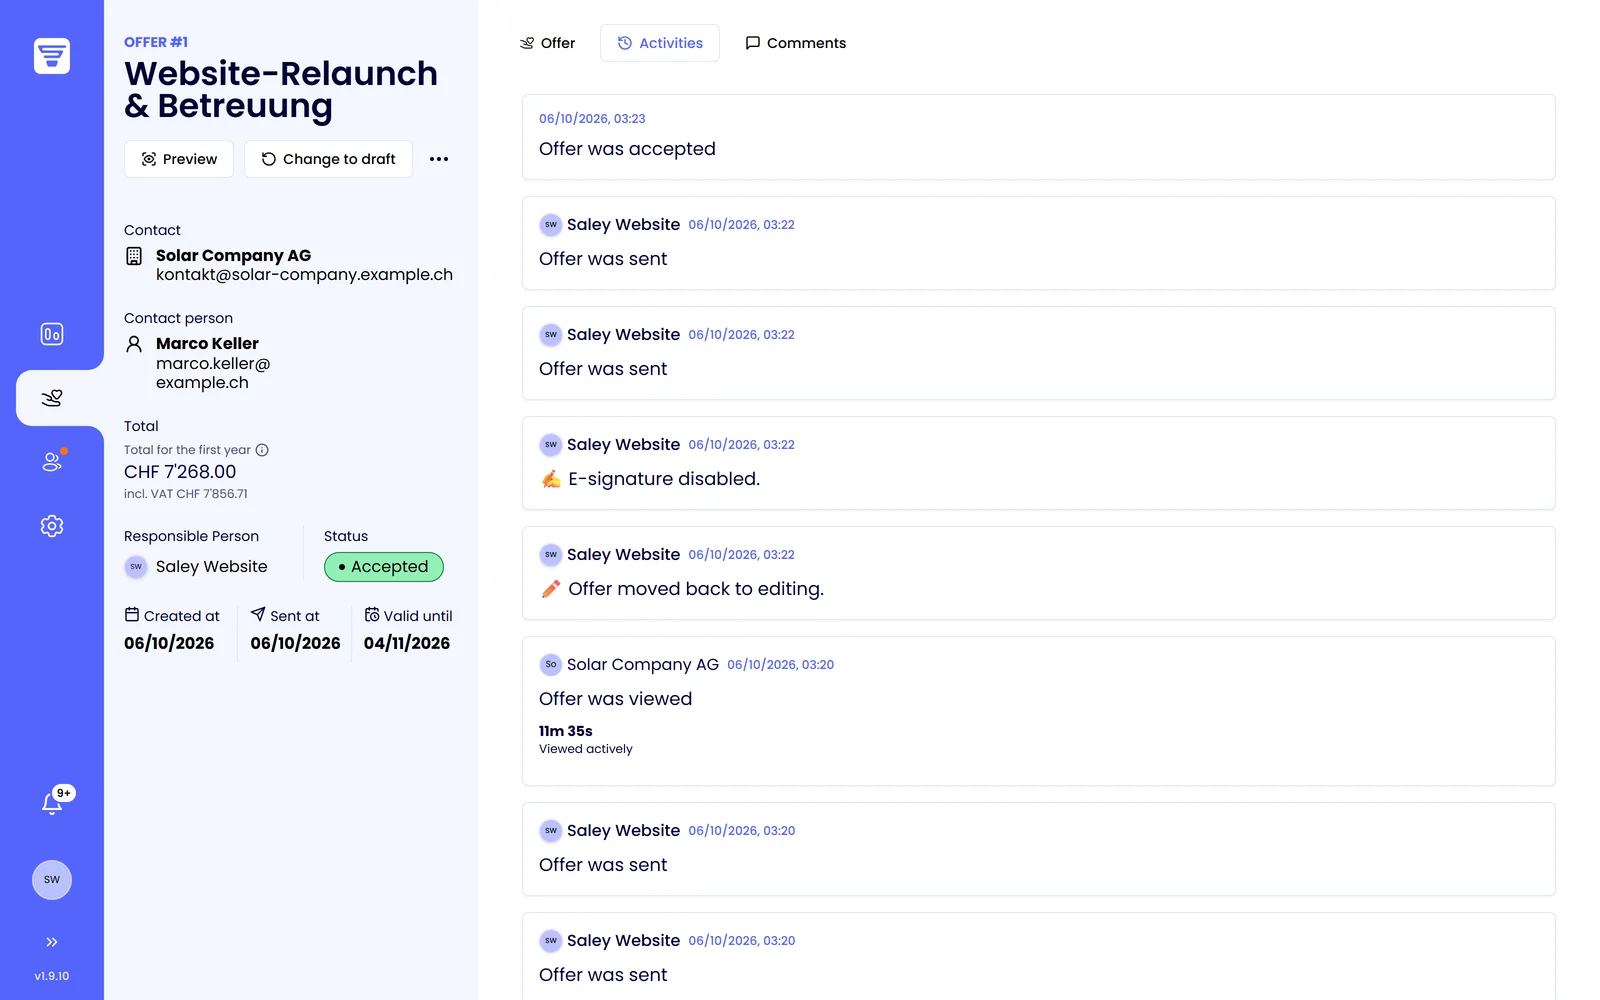Click the Saley logo in the sidebar
Viewport: 1600px width, 1000px height.
pos(52,56)
